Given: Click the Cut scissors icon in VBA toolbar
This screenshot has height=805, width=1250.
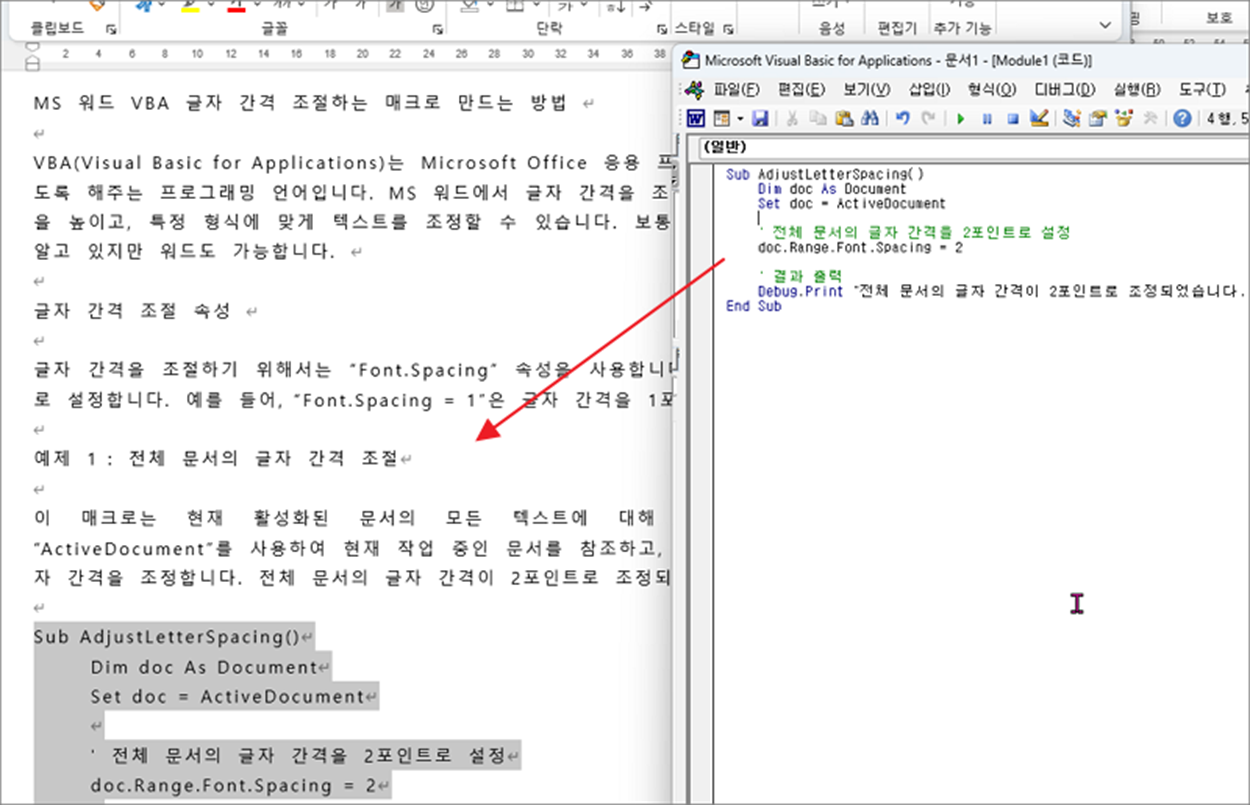Looking at the screenshot, I should pos(791,118).
